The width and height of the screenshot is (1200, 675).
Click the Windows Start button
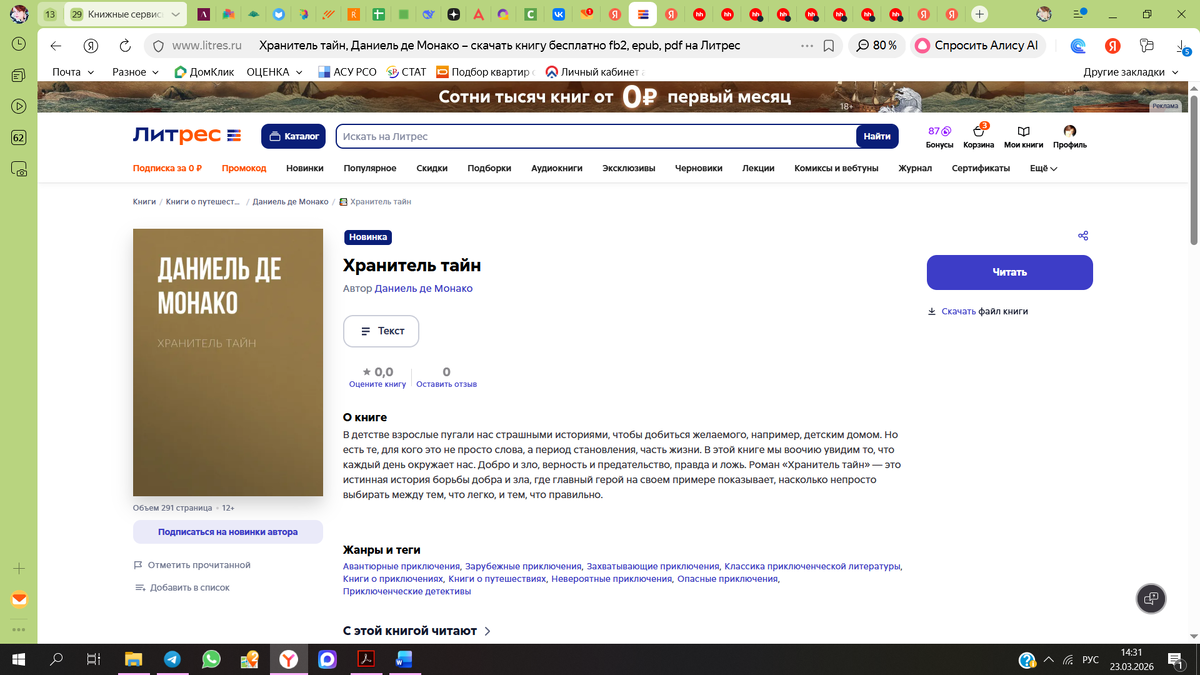pos(17,660)
